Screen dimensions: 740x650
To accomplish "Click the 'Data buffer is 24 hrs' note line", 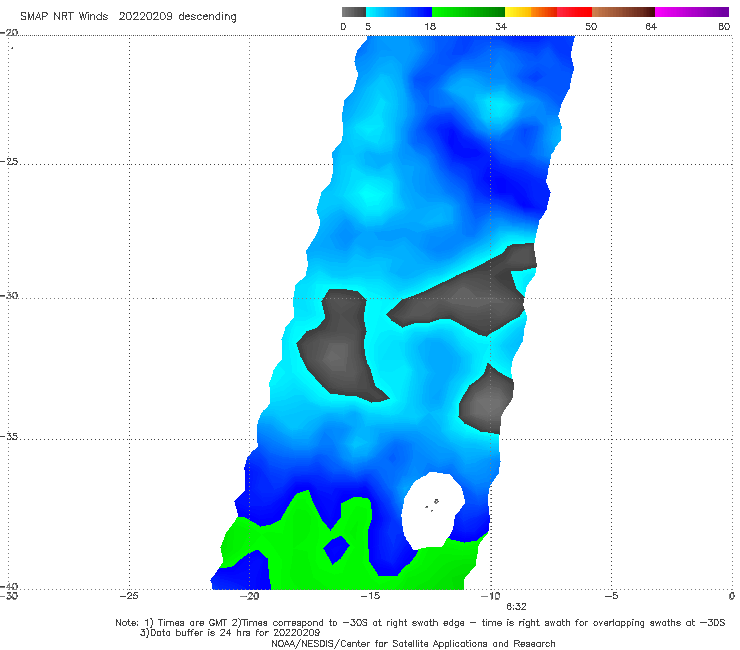I will [x=230, y=633].
